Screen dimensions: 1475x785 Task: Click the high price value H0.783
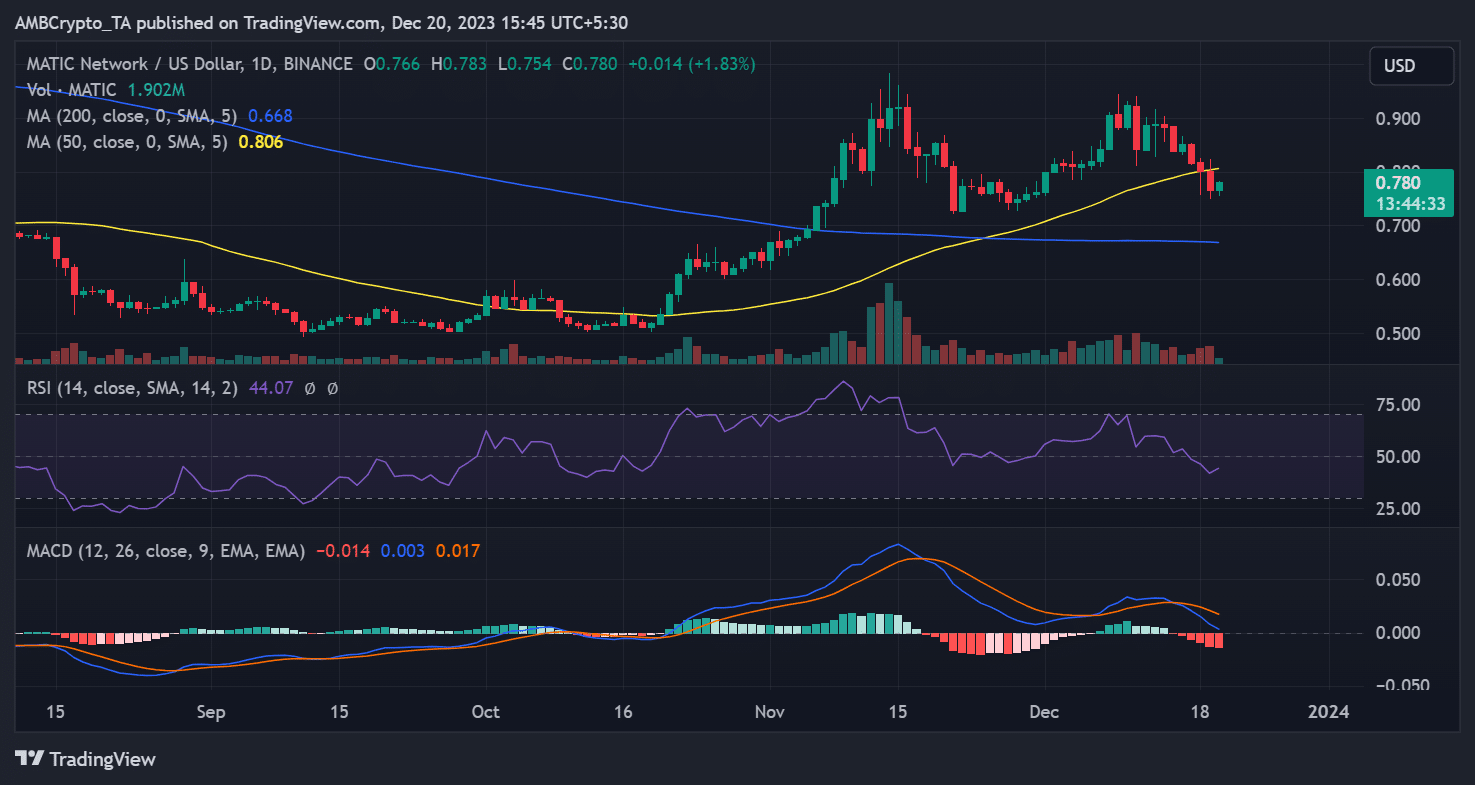pyautogui.click(x=459, y=64)
